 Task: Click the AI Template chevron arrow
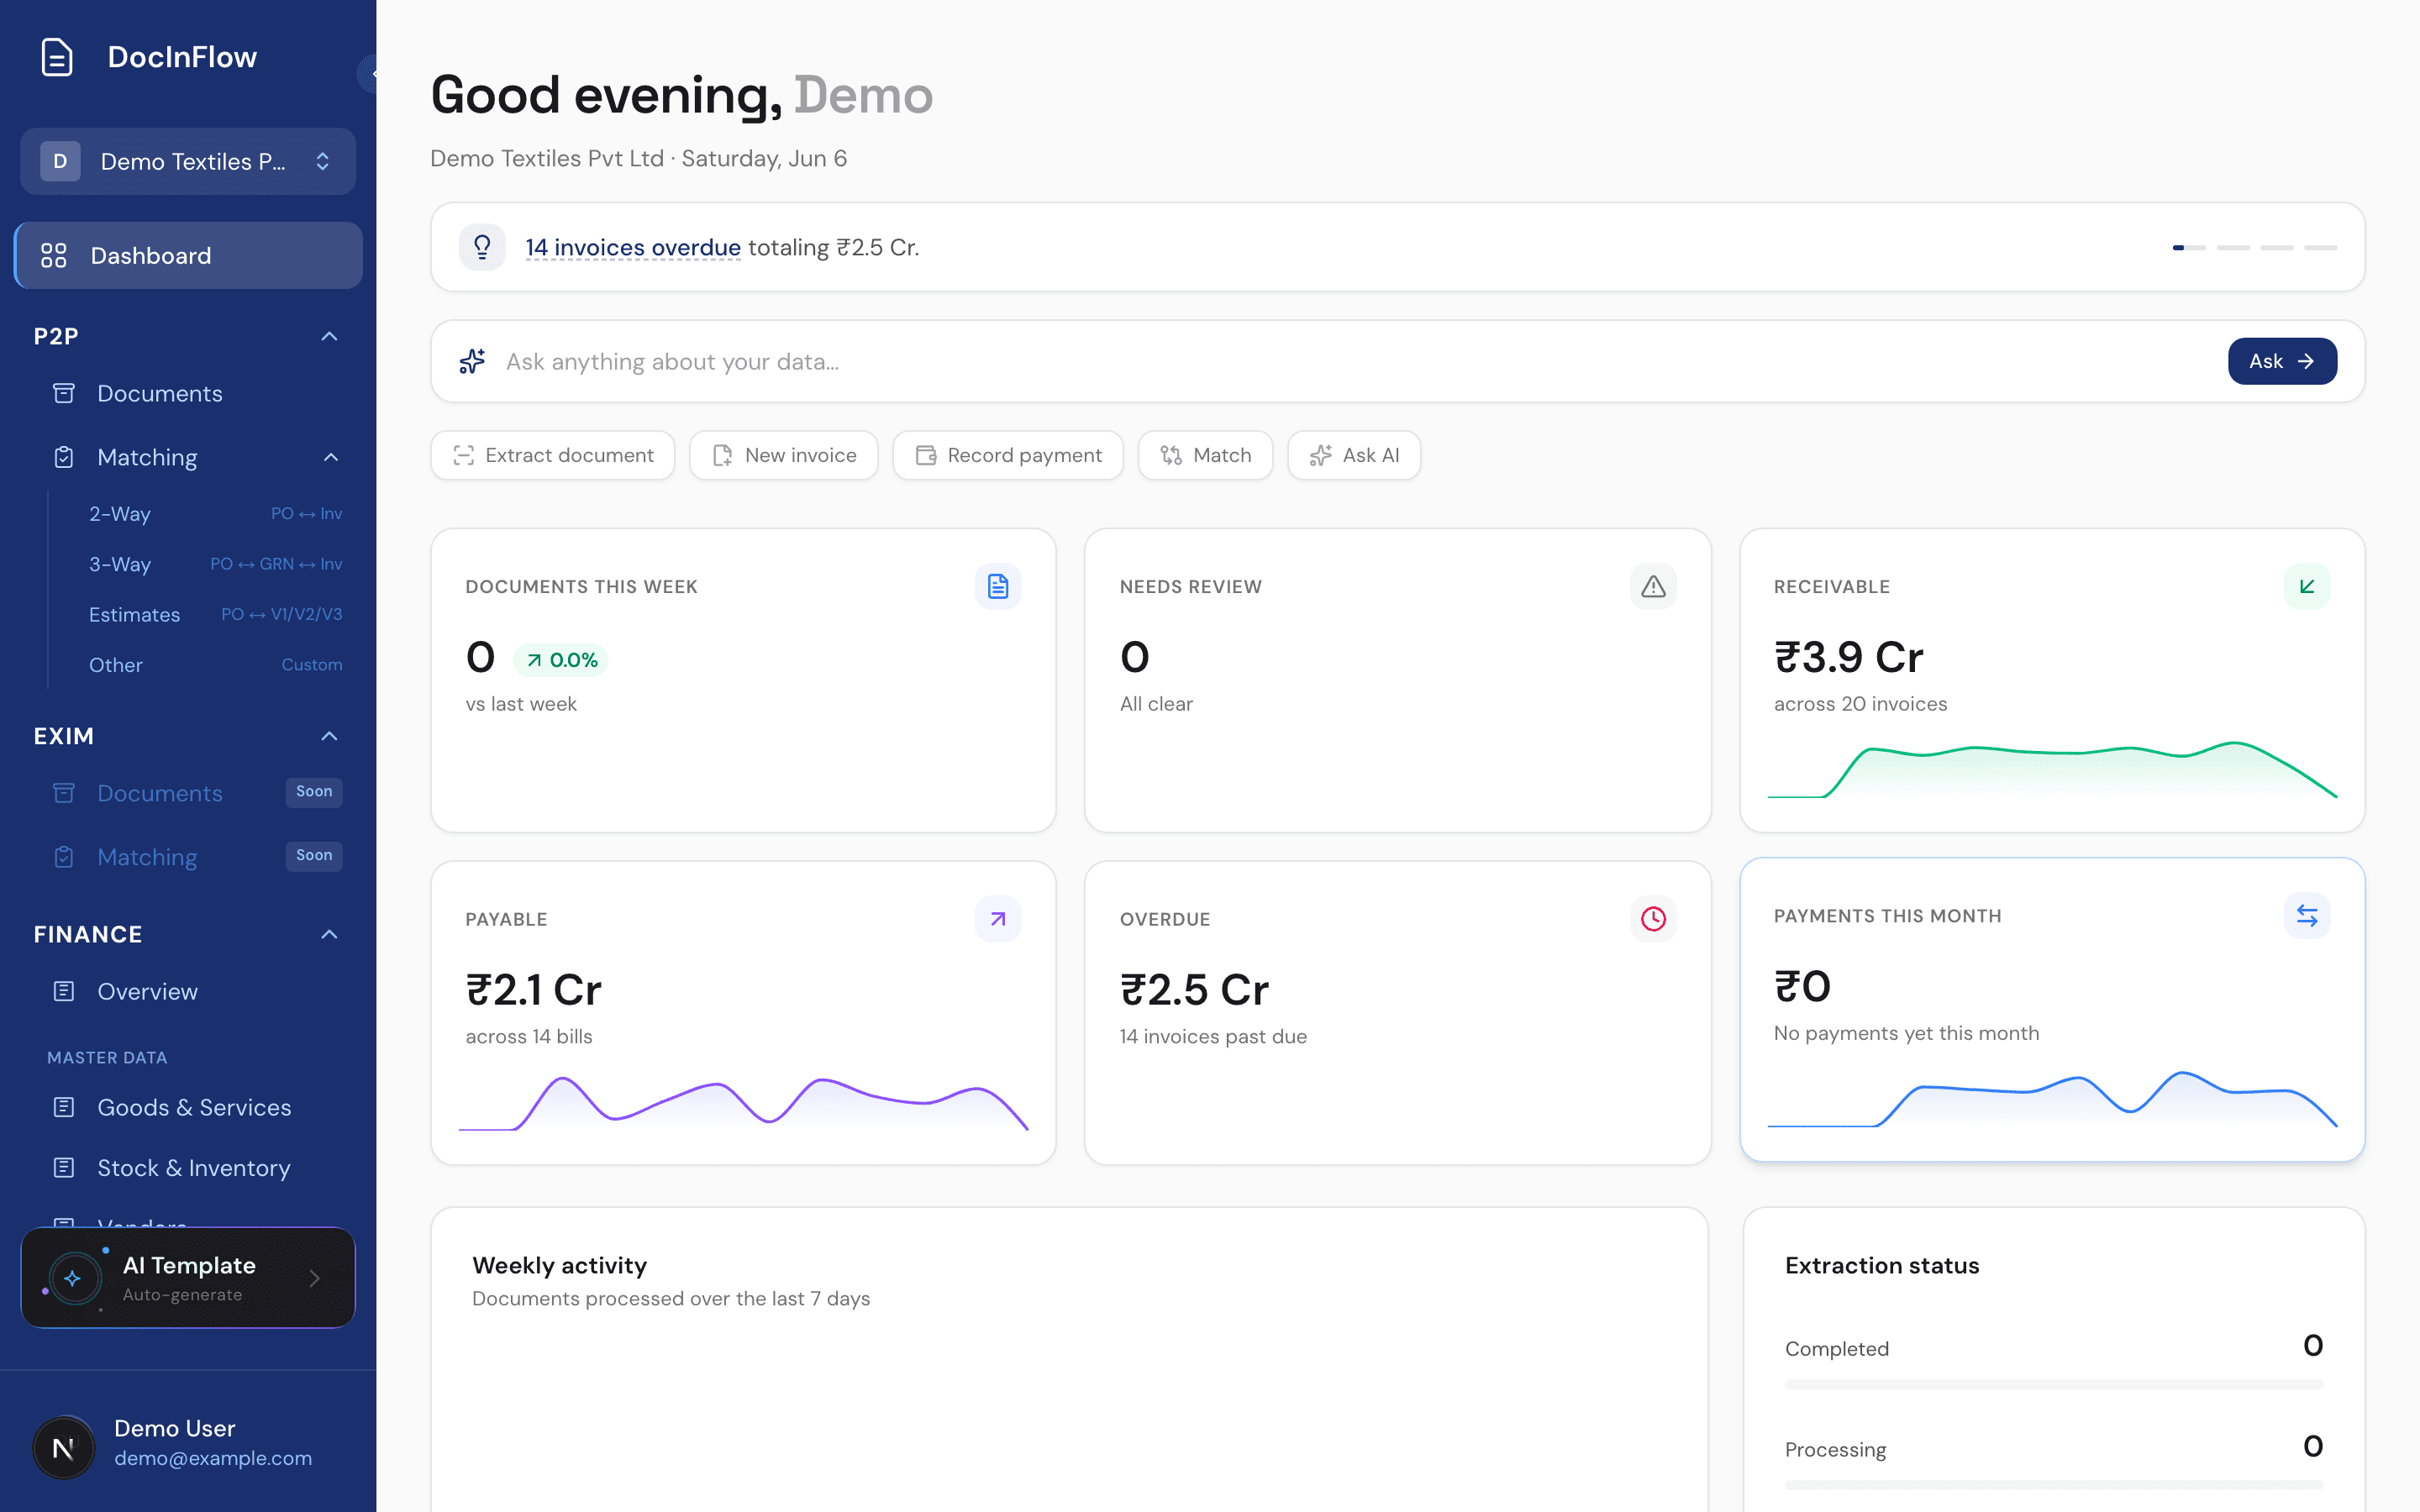click(315, 1278)
